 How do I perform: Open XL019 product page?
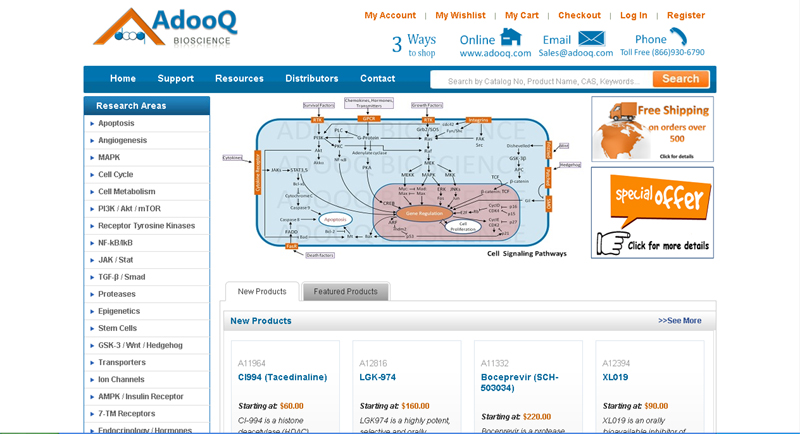pos(615,377)
